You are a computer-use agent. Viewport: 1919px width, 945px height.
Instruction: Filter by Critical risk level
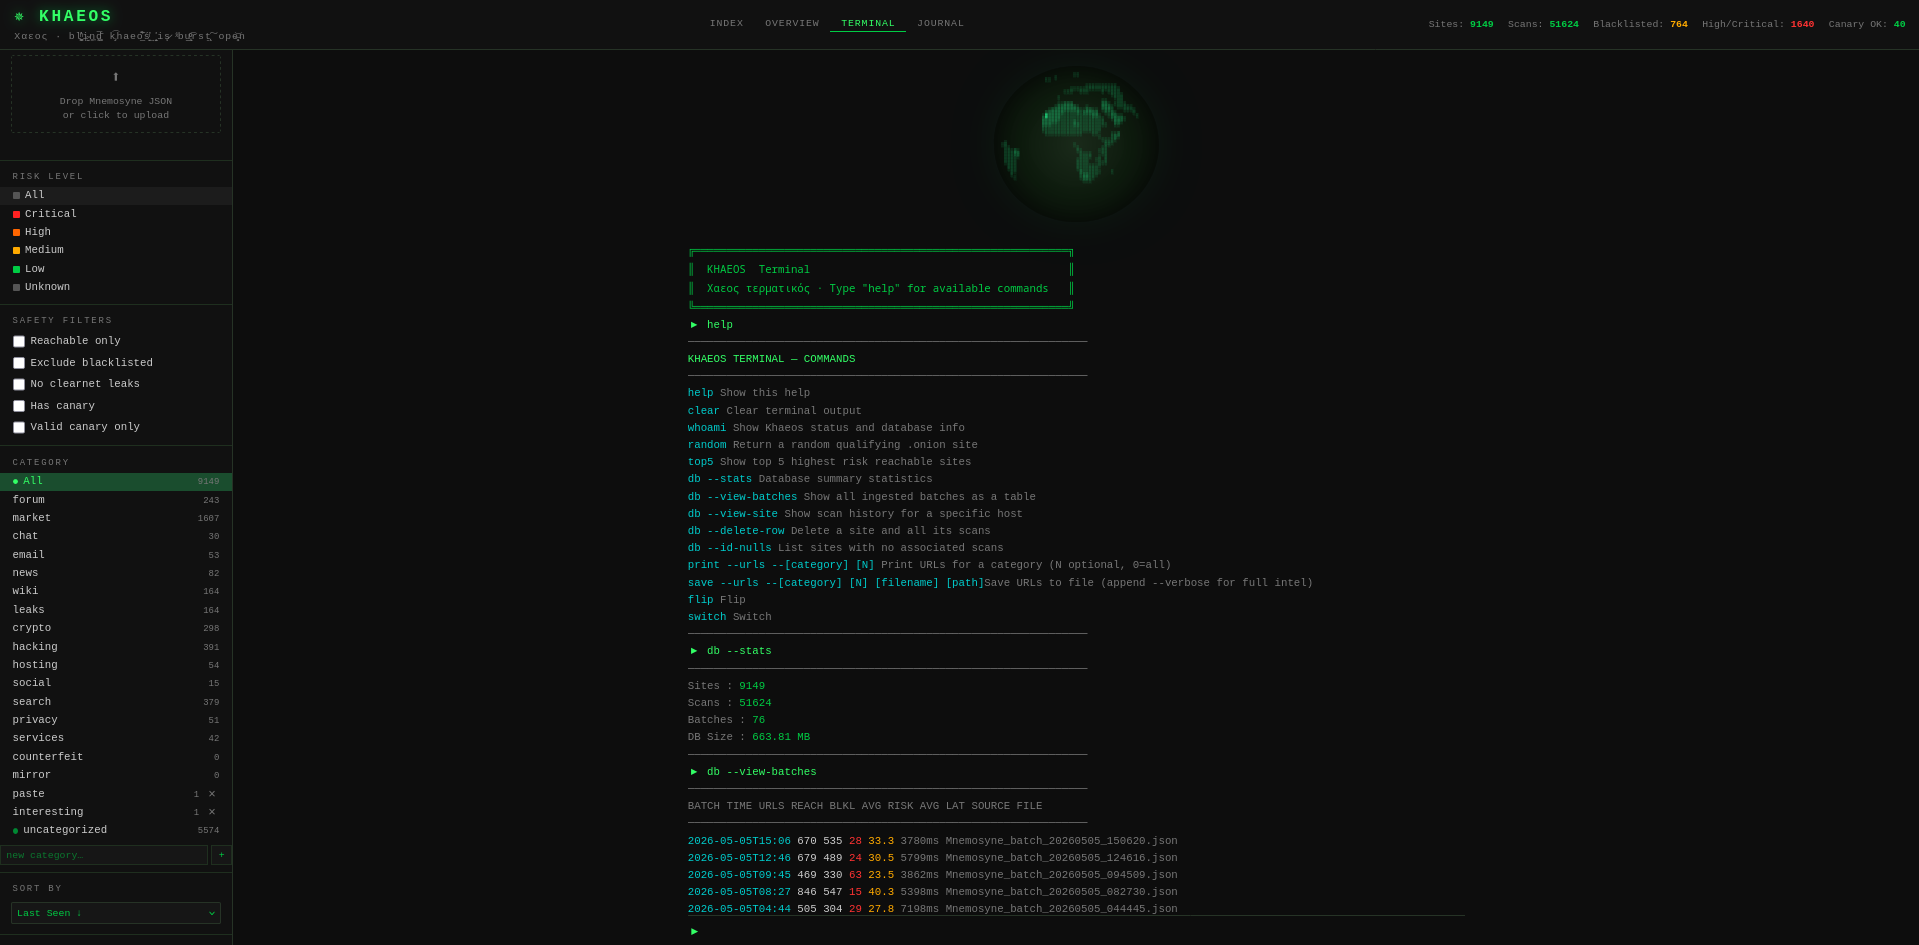click(116, 214)
